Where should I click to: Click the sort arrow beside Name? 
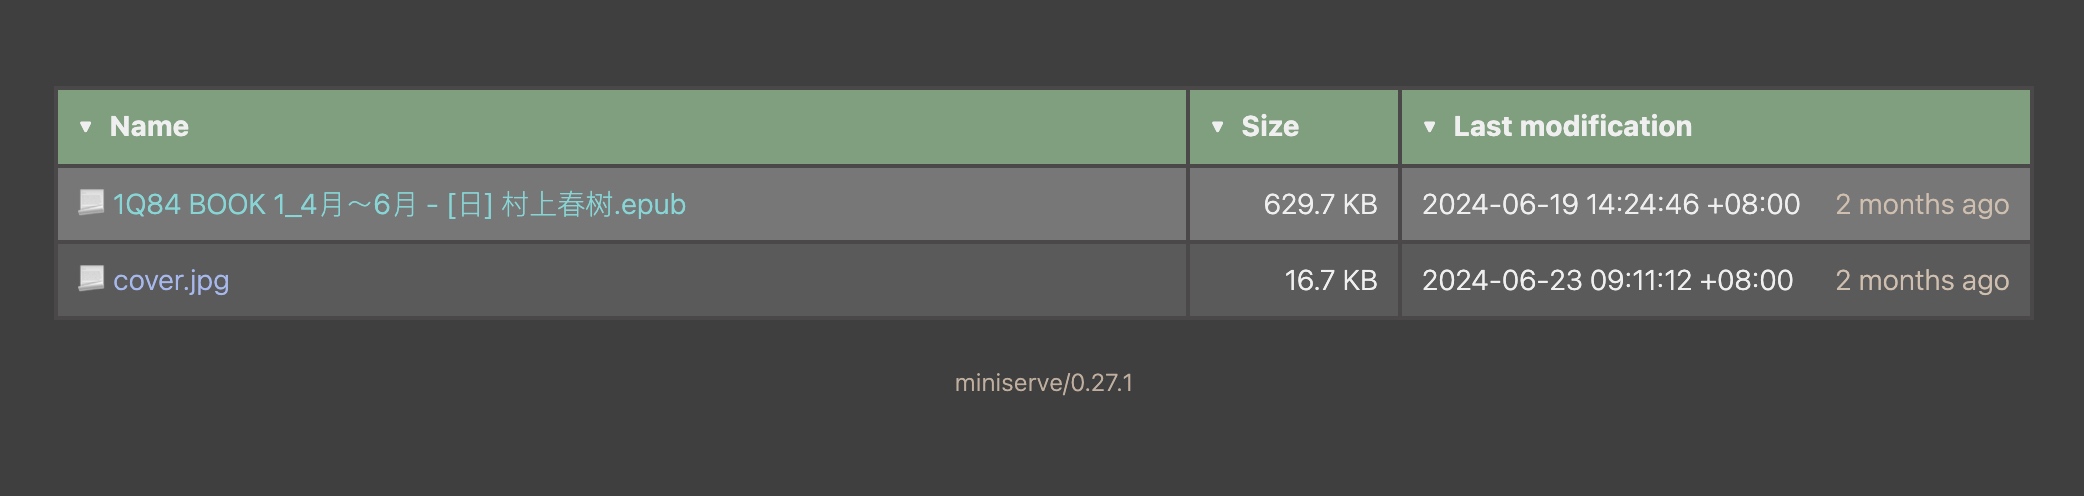pyautogui.click(x=86, y=127)
